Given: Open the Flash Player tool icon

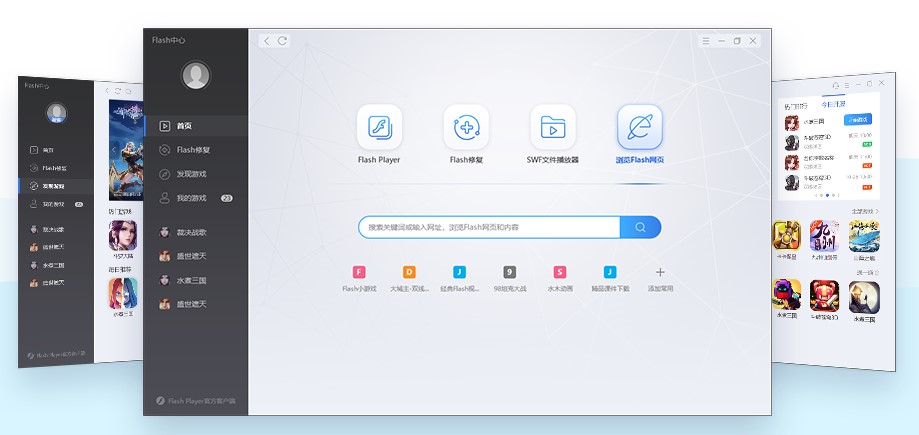Looking at the screenshot, I should 379,127.
